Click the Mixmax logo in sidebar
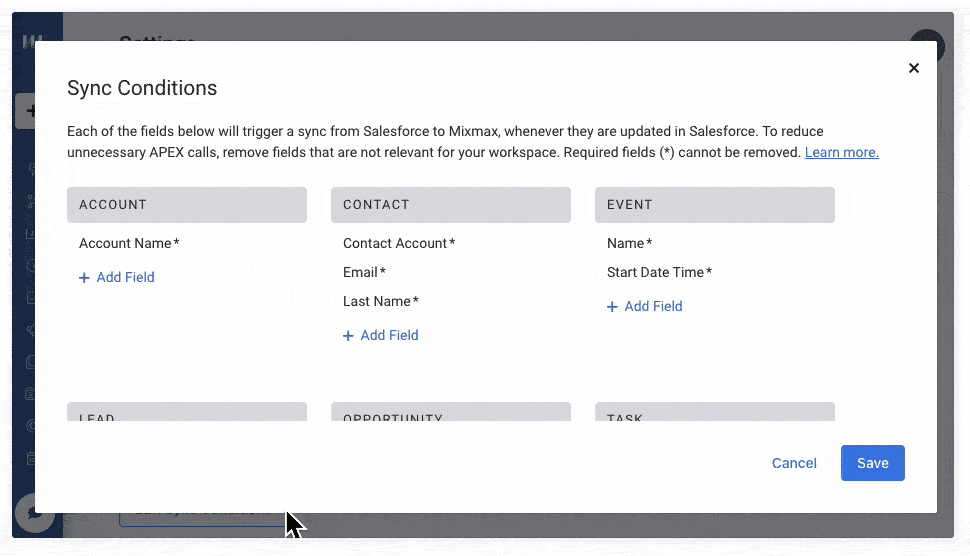Viewport: 970px width, 556px height. click(33, 42)
